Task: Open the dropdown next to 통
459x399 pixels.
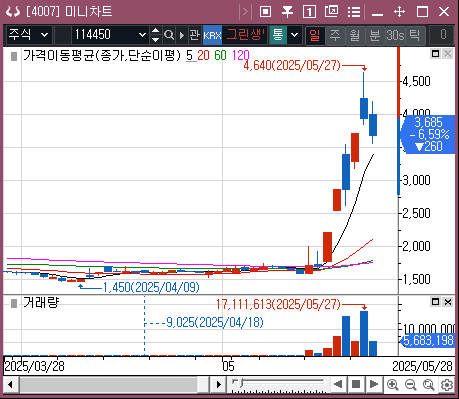Action: click(294, 35)
